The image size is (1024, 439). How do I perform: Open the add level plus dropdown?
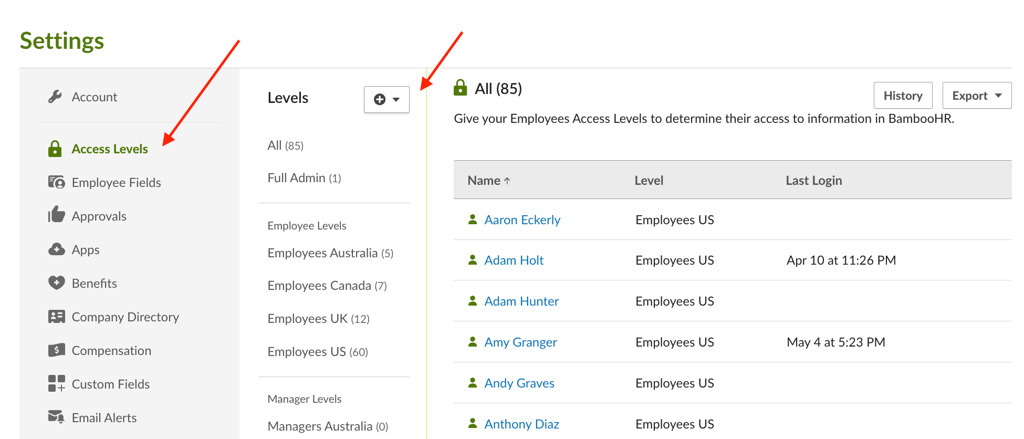[387, 99]
